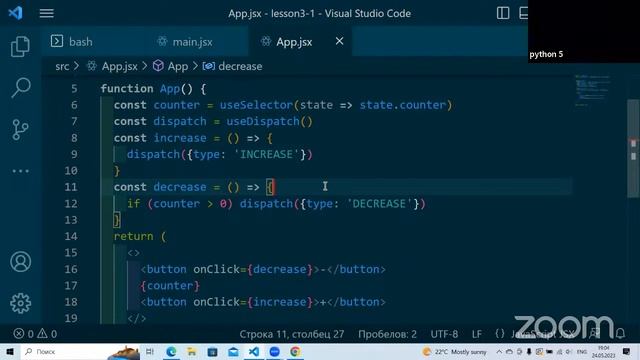Click the warnings count in status bar

point(47,334)
